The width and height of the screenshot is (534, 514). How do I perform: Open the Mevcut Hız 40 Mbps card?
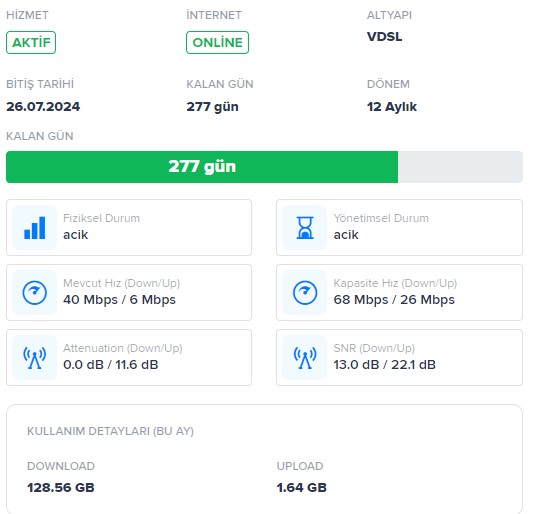click(x=129, y=293)
